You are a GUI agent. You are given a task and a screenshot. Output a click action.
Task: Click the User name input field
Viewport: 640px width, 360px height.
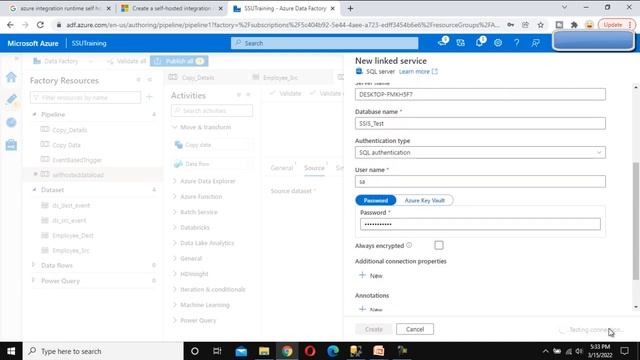click(x=480, y=181)
